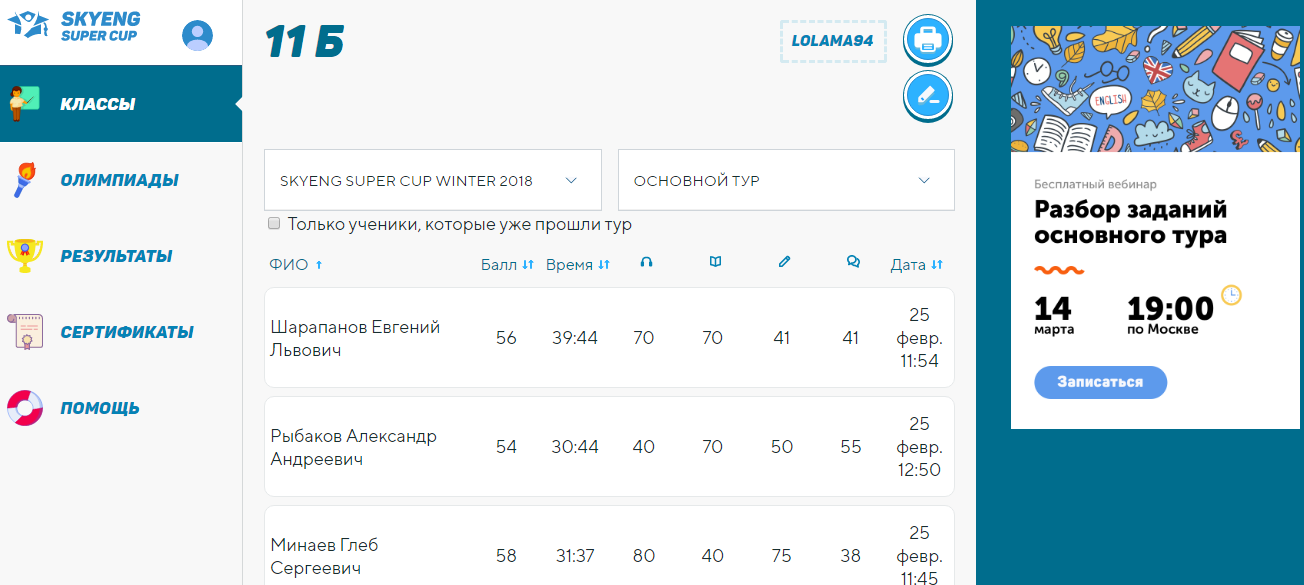The image size is (1304, 585).
Task: Open the Основной тур dropdown
Action: pos(787,181)
